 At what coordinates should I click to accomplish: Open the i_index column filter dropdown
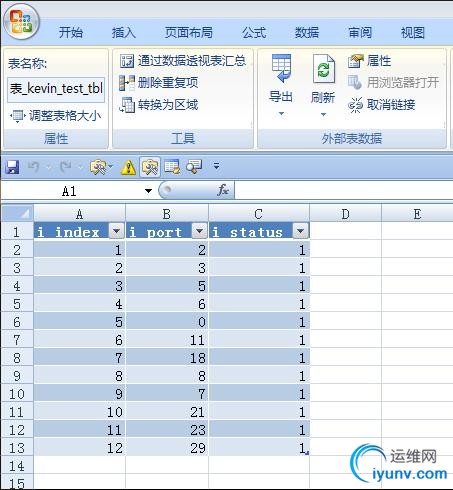pos(117,231)
